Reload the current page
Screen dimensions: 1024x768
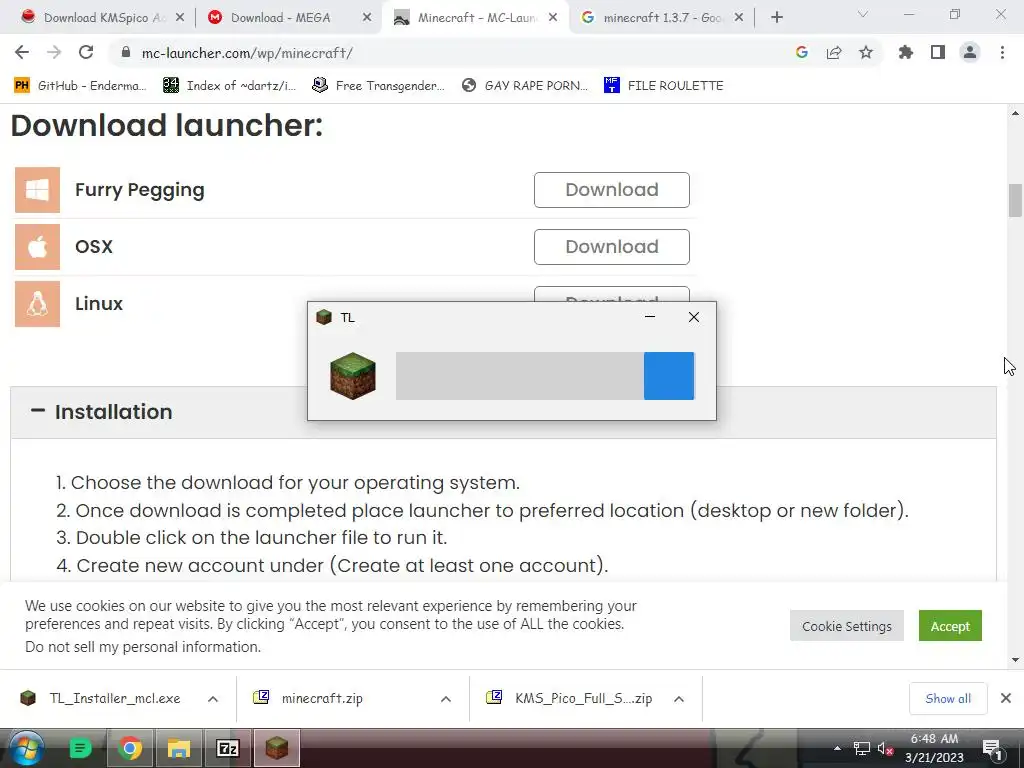click(x=86, y=53)
